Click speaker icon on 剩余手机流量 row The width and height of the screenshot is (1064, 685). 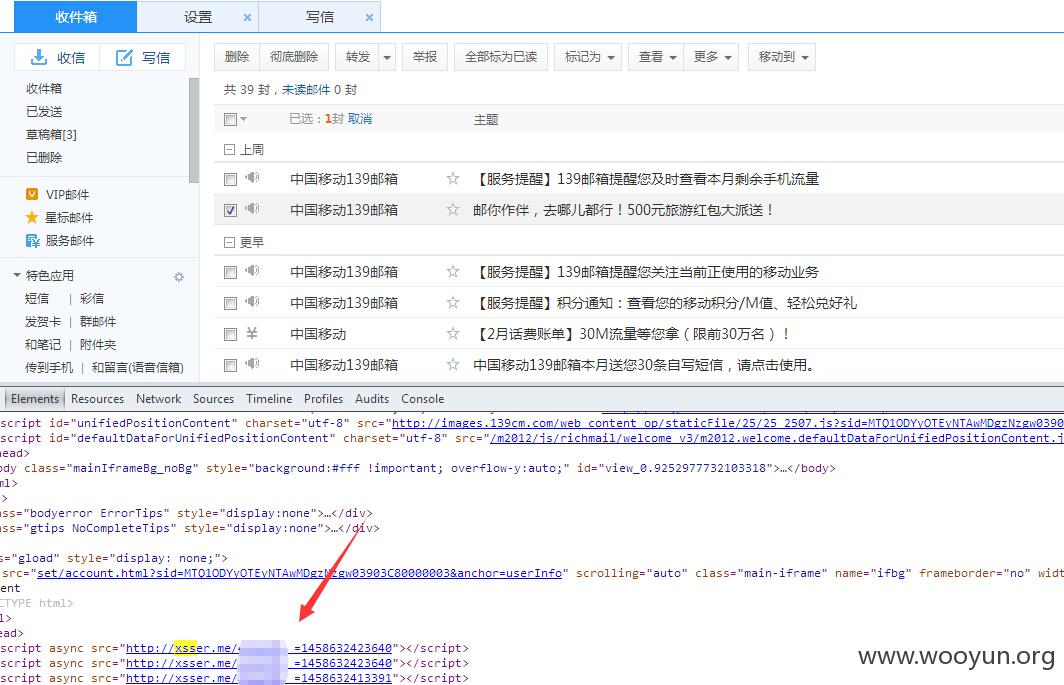252,177
